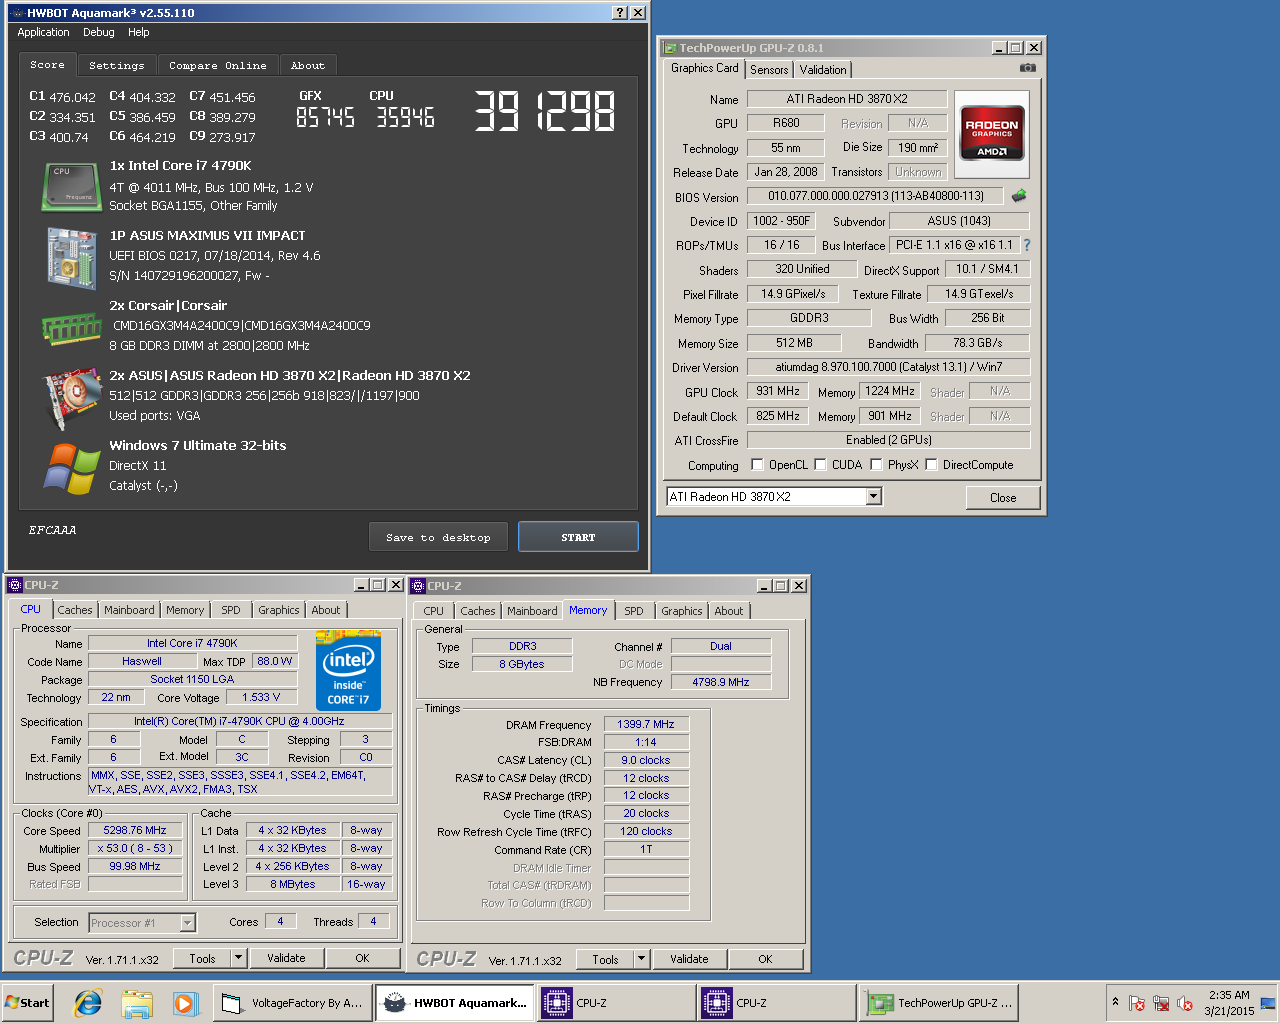Expand Tools dropdown arrow in right CPU-Z
Image resolution: width=1280 pixels, height=1024 pixels.
tap(641, 959)
